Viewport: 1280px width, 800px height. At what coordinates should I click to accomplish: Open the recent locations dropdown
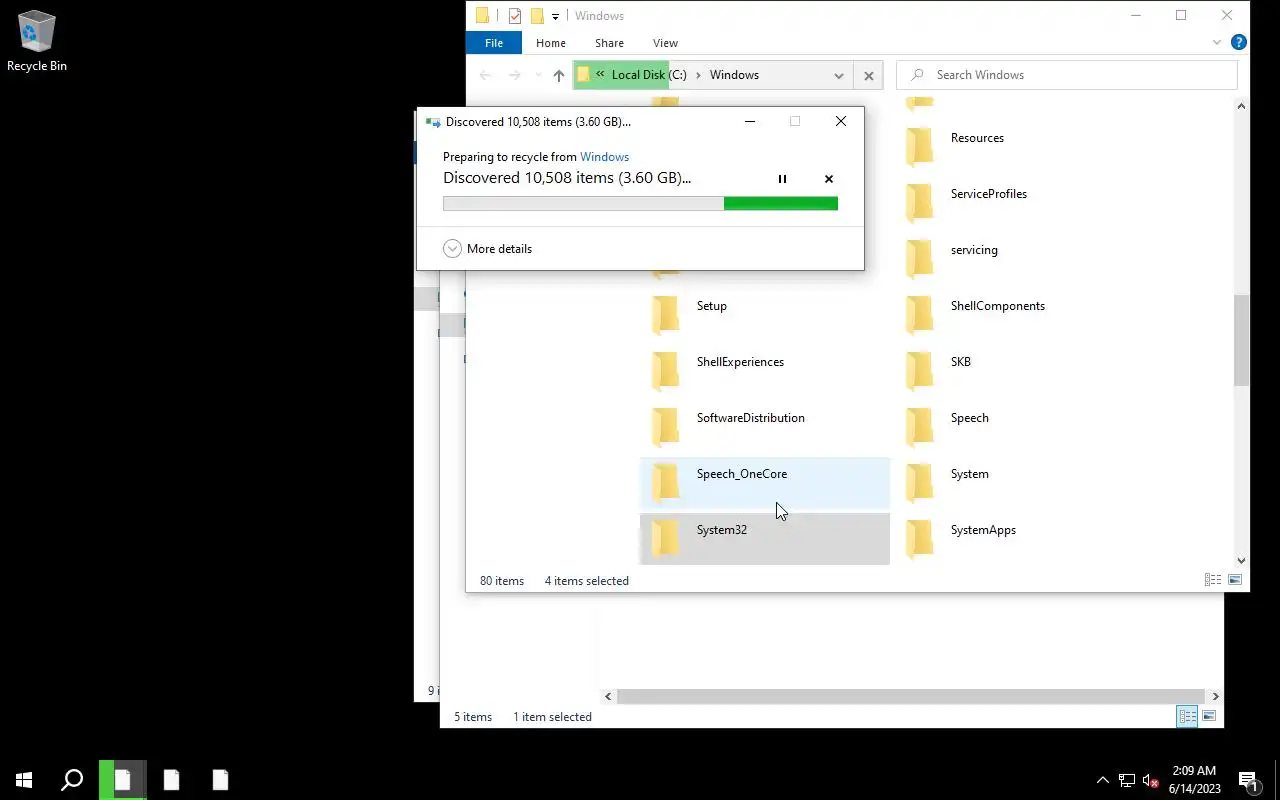(x=538, y=75)
